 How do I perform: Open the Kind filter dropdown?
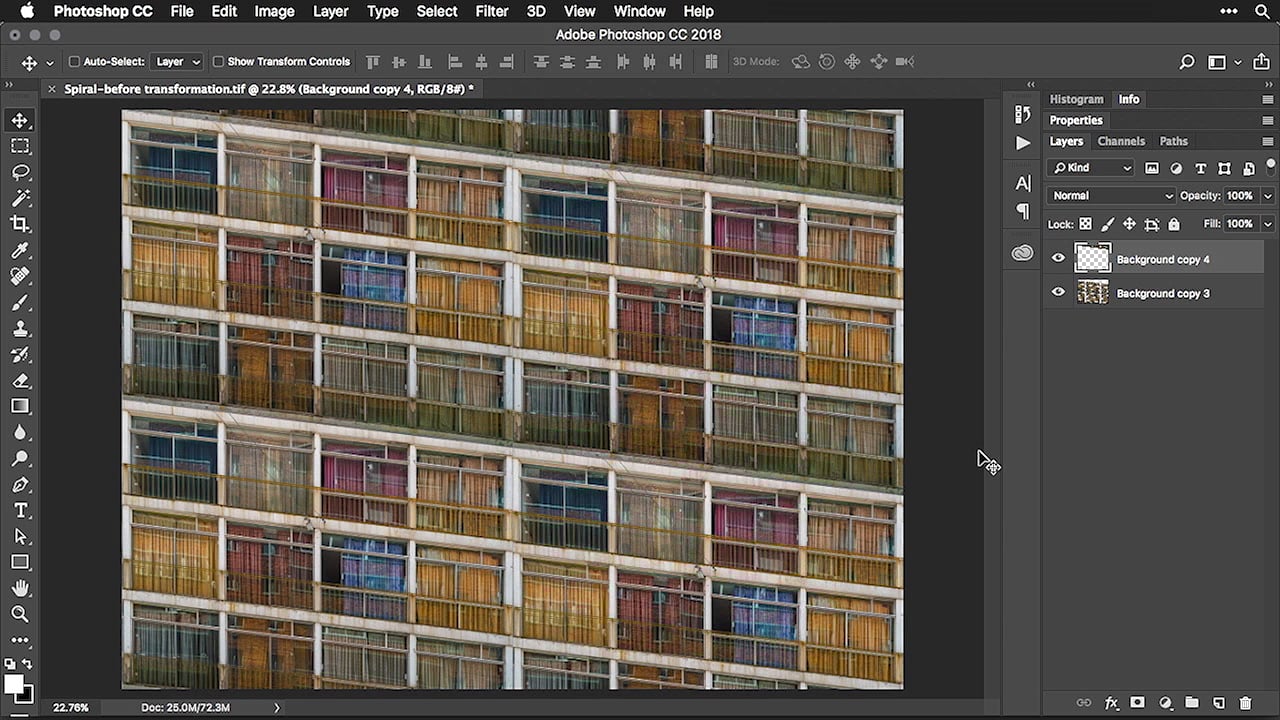pyautogui.click(x=1091, y=168)
